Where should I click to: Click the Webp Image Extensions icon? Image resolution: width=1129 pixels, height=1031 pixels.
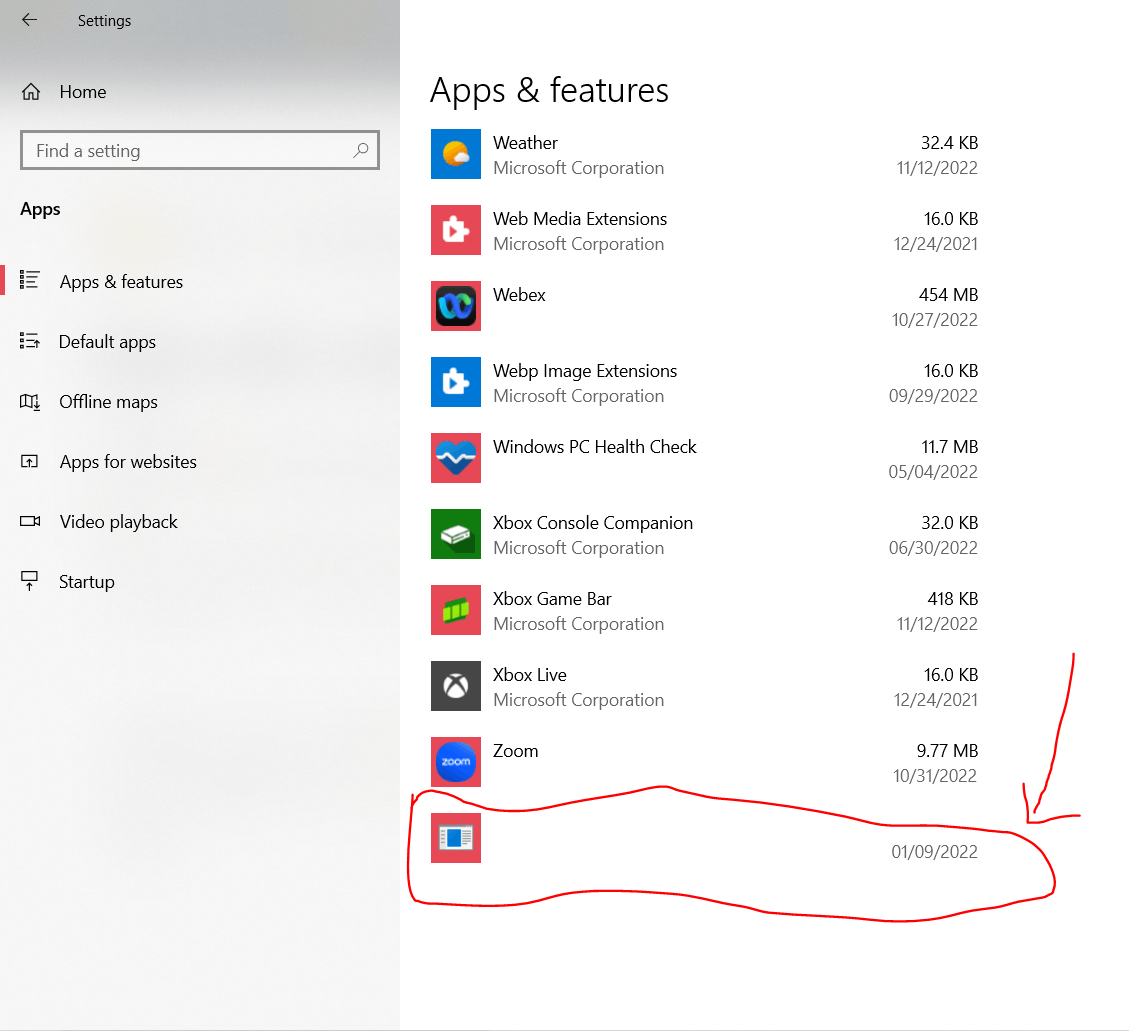(x=456, y=382)
